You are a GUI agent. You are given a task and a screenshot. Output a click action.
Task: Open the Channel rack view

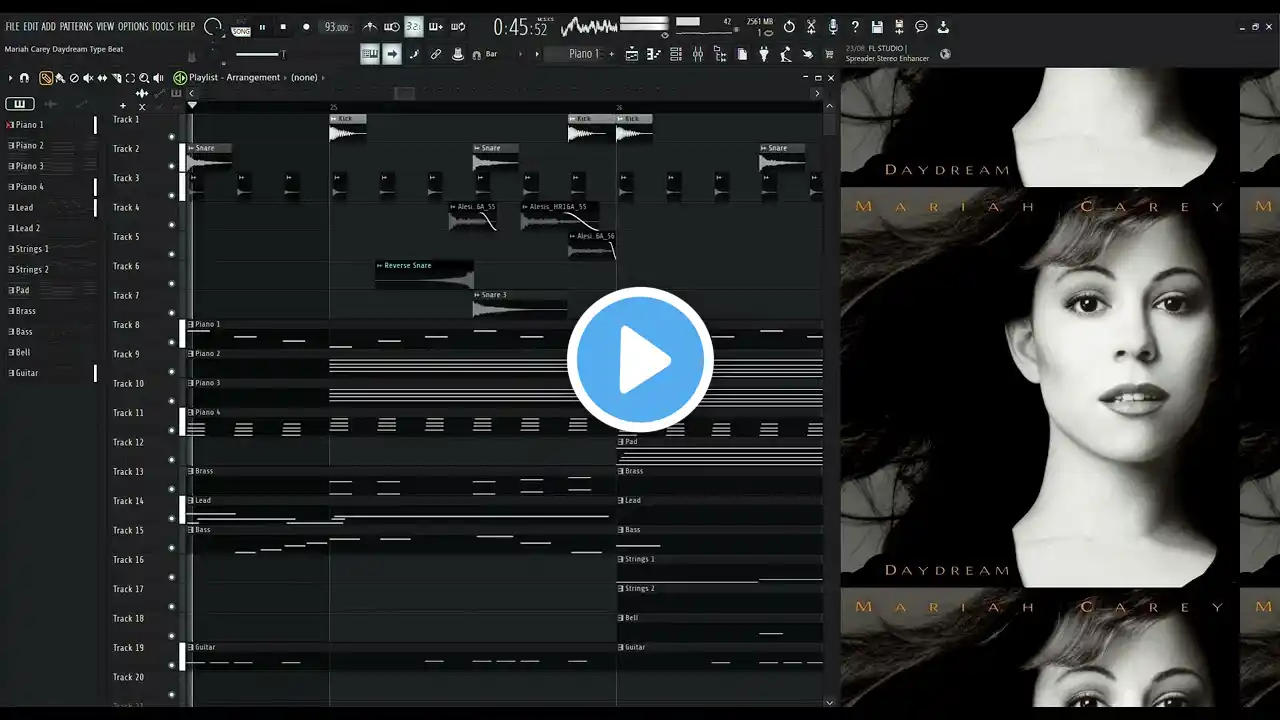click(675, 54)
